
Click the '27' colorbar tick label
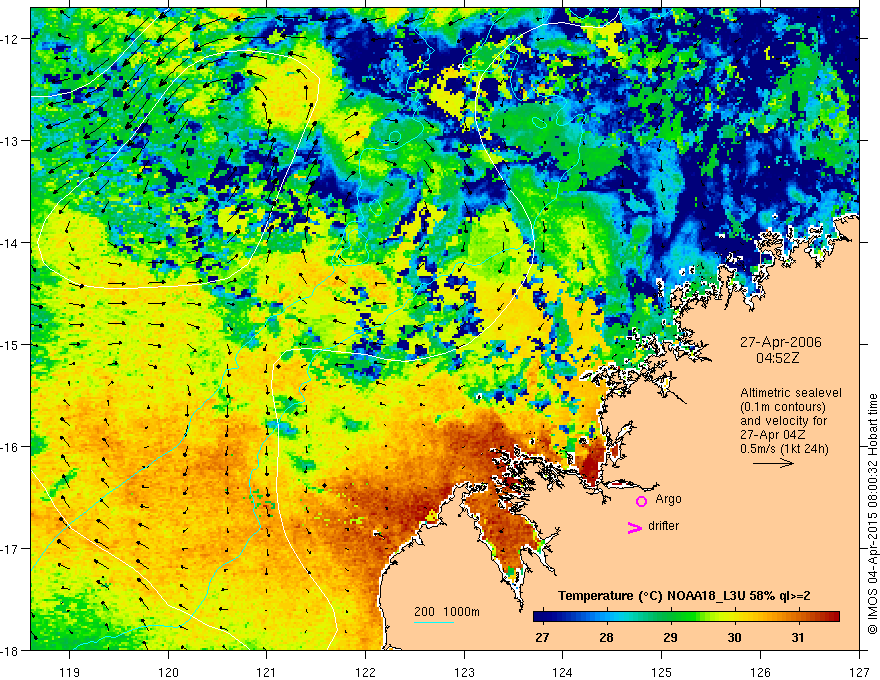point(542,637)
